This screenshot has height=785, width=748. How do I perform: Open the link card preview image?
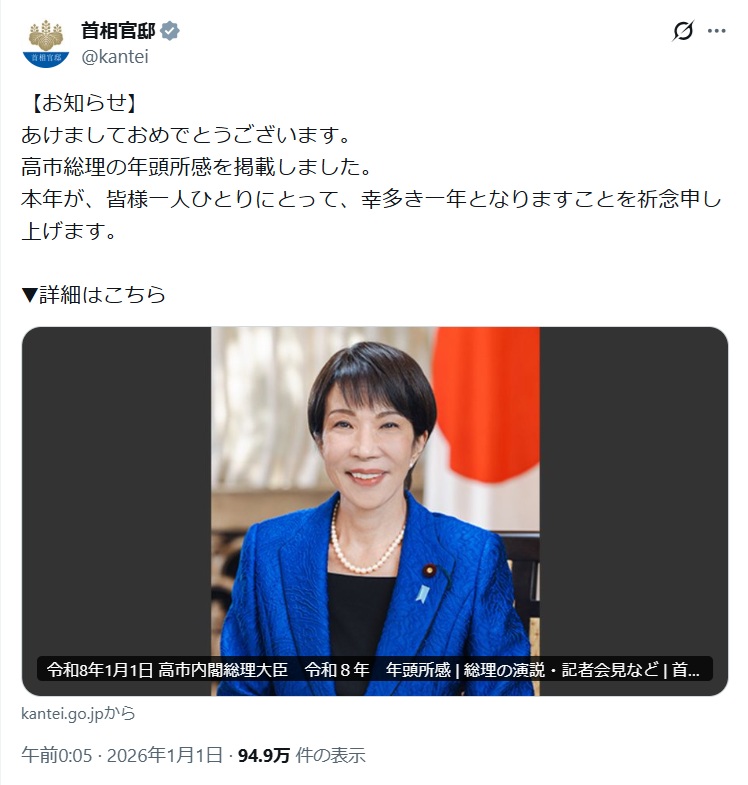click(375, 511)
